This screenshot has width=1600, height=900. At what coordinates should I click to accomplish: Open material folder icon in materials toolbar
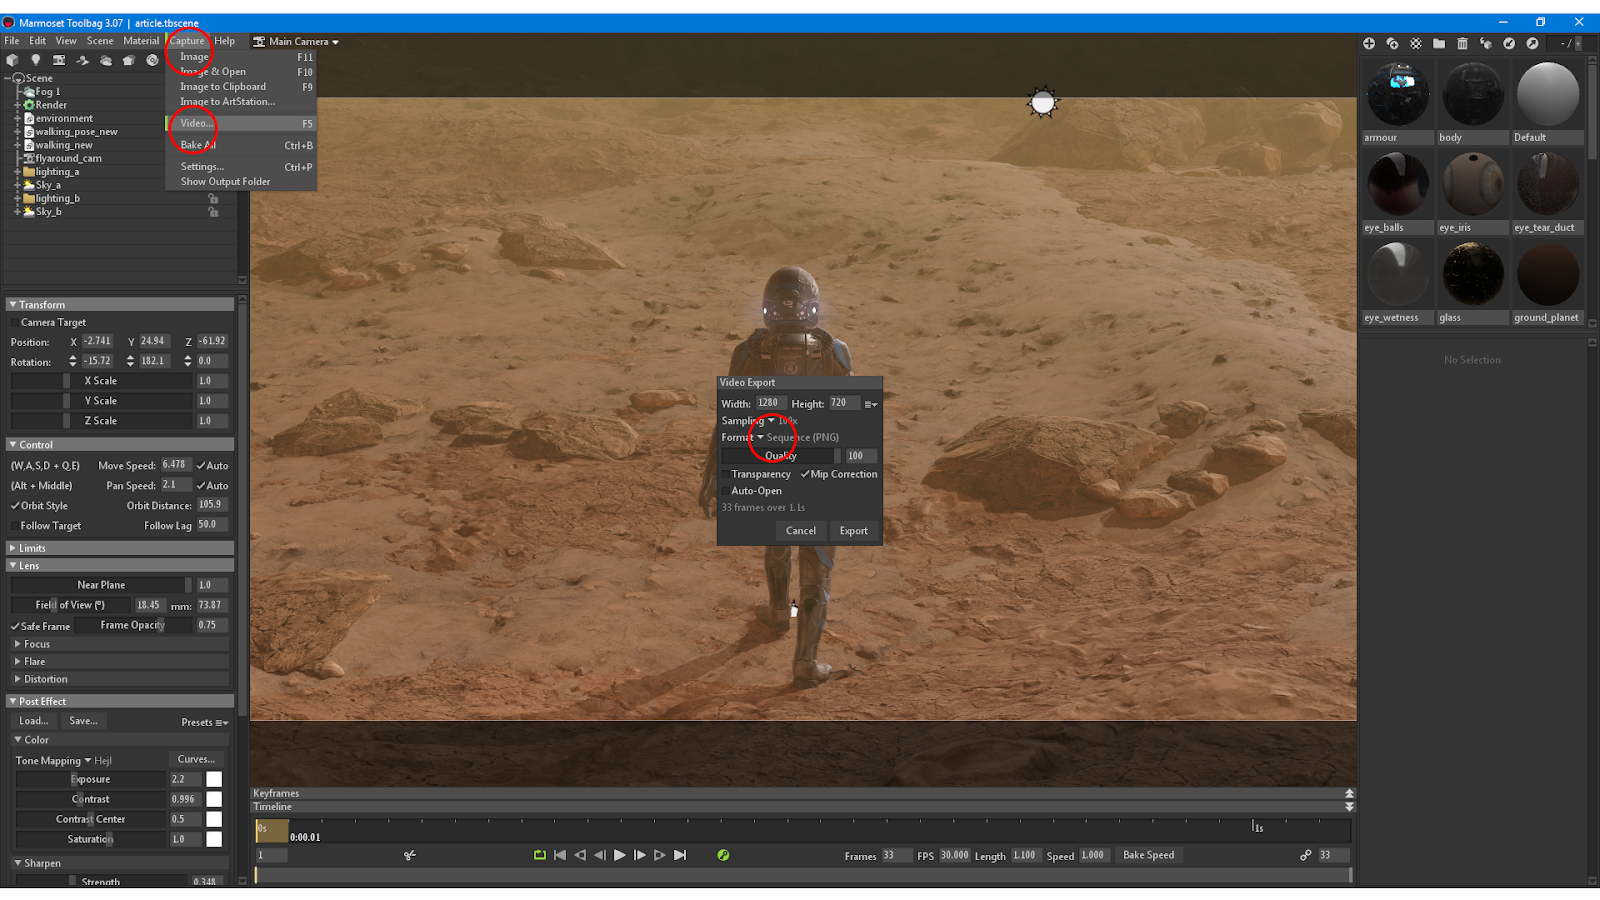1439,43
